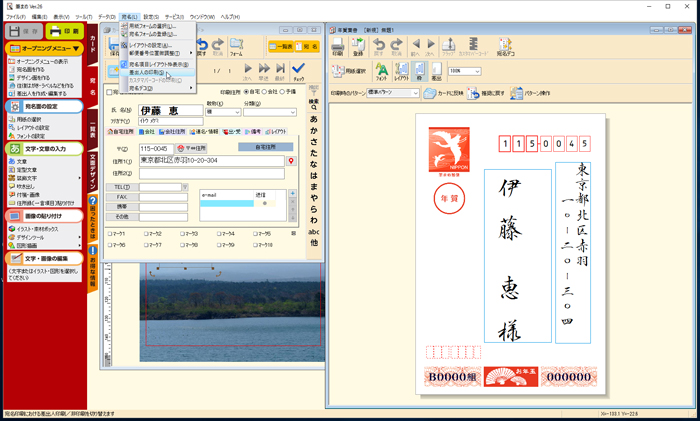Image resolution: width=700 pixels, height=421 pixels.
Task: Choose 差出人の印刷 from the open menu
Action: [148, 72]
